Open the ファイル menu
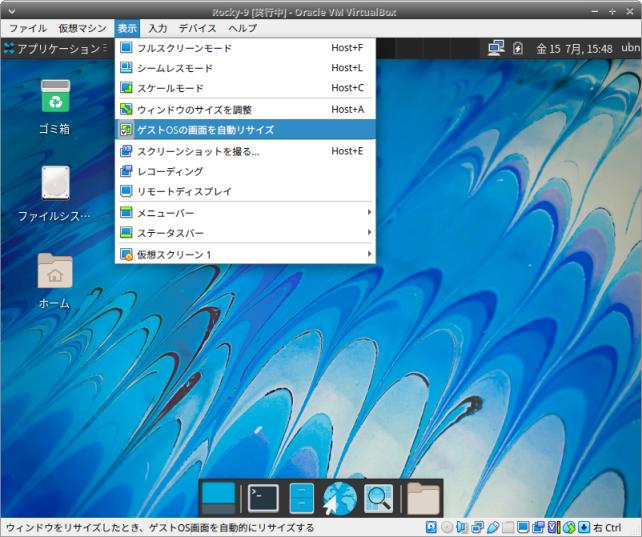Image resolution: width=642 pixels, height=537 pixels. (27, 28)
